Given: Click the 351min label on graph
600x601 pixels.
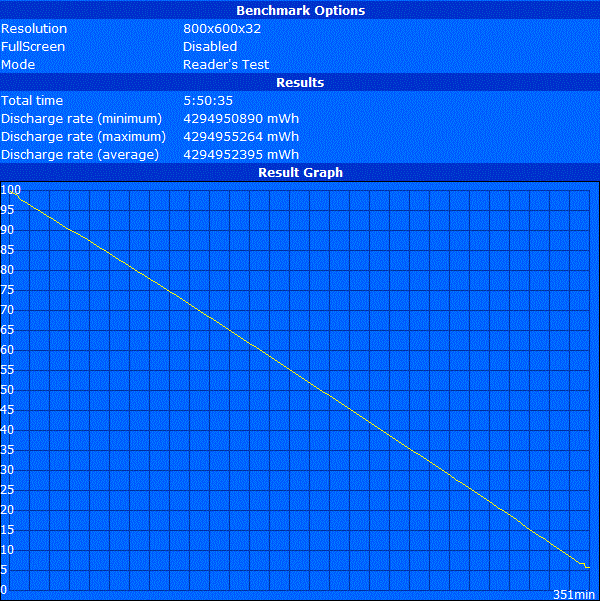Looking at the screenshot, I should coord(576,594).
